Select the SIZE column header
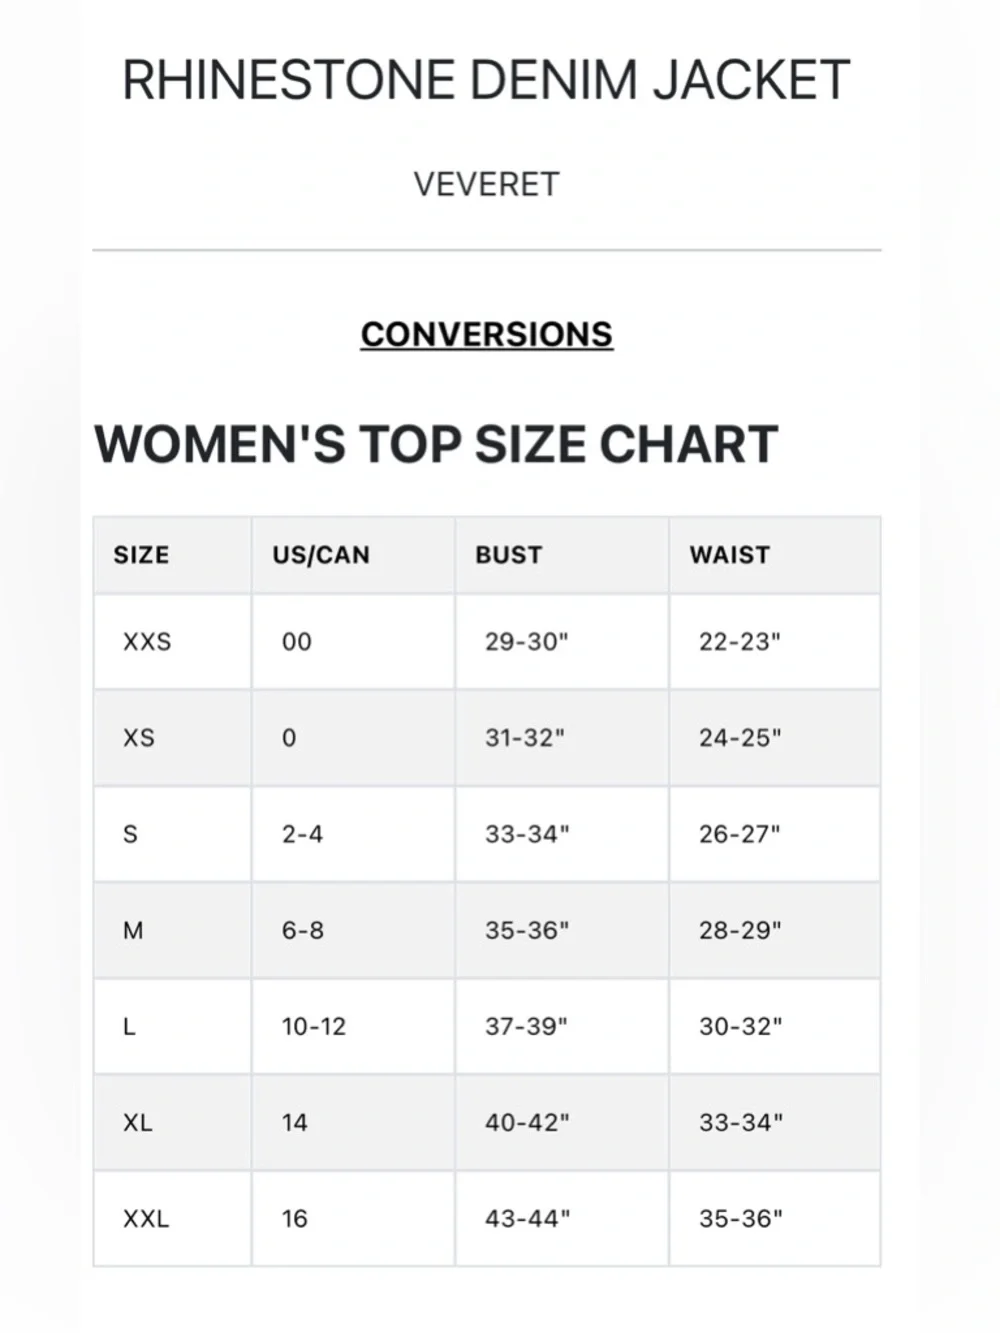This screenshot has height=1333, width=1000. [x=172, y=555]
